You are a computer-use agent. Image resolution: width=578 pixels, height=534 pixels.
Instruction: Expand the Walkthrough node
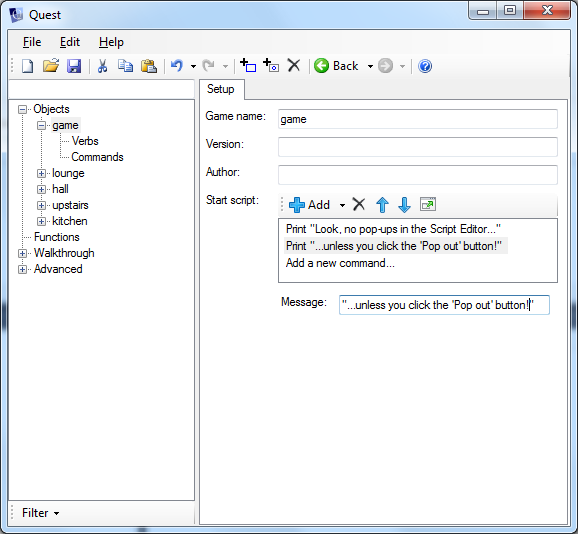(22, 254)
